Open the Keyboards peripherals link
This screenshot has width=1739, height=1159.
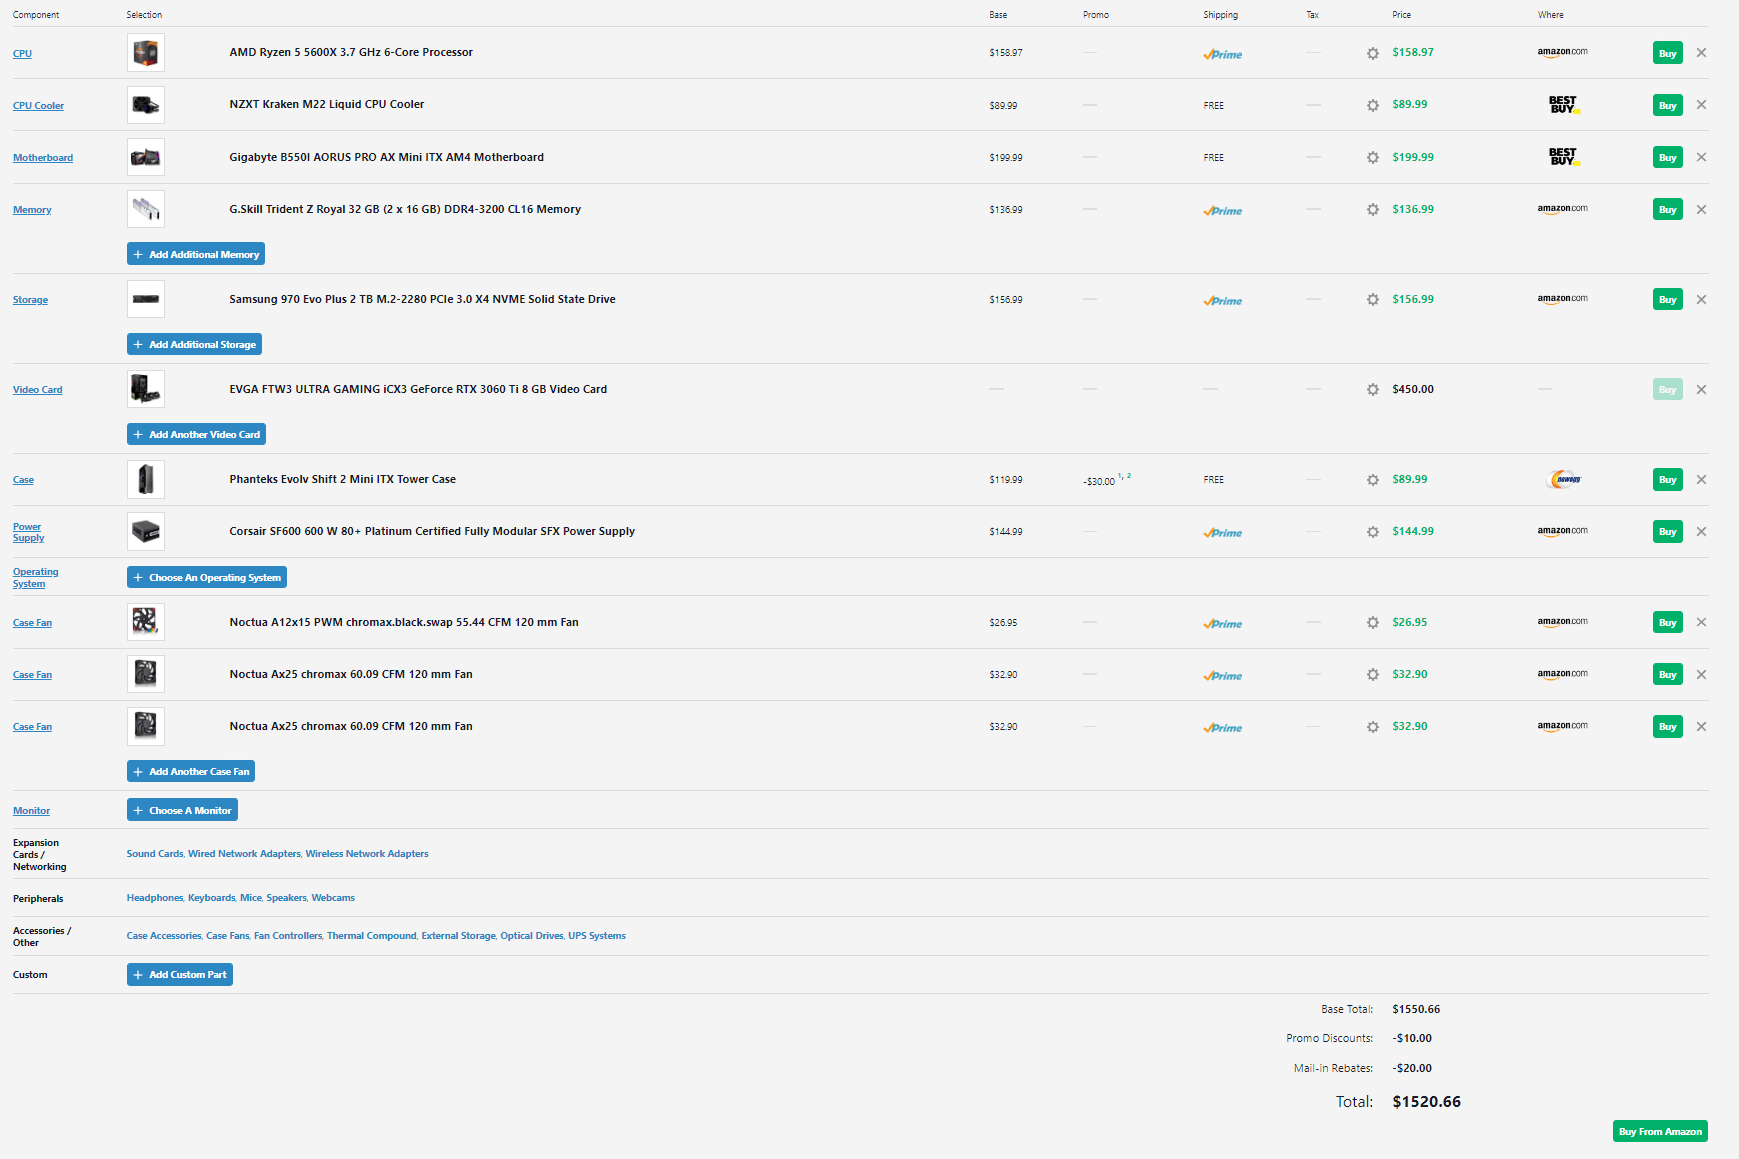click(212, 898)
